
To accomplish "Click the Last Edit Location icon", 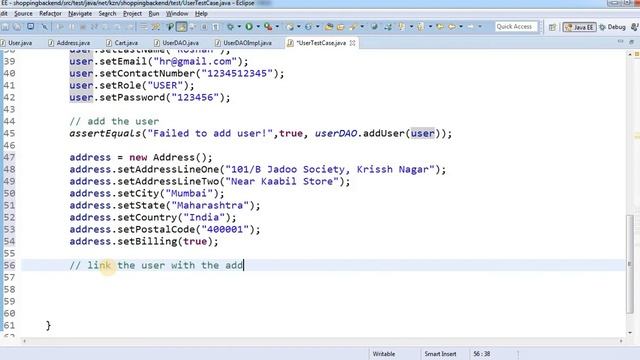I will click(x=440, y=27).
